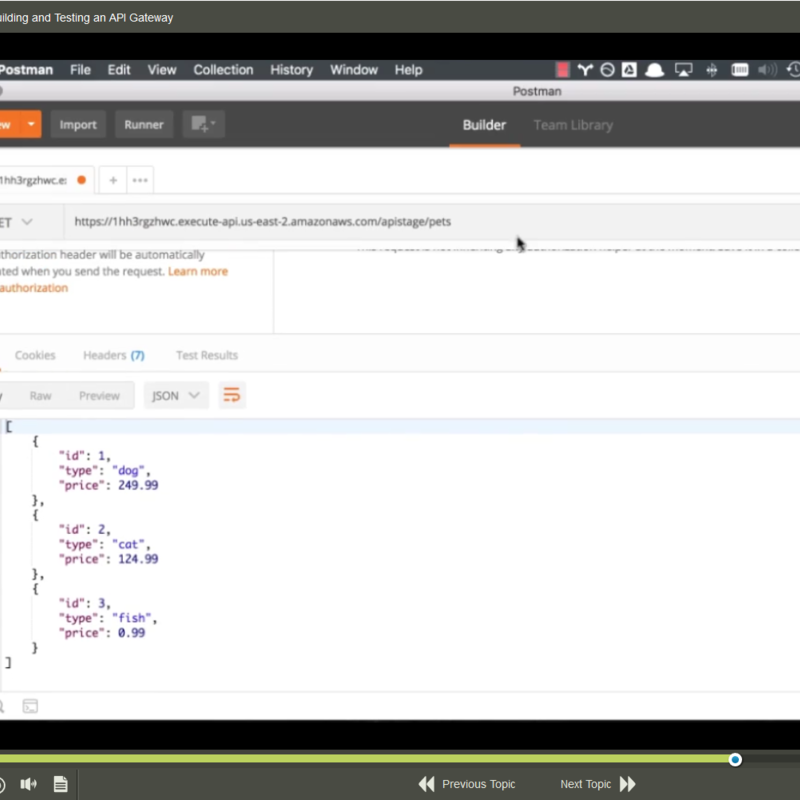This screenshot has width=800, height=800.
Task: Switch response view to Raw
Action: 40,396
